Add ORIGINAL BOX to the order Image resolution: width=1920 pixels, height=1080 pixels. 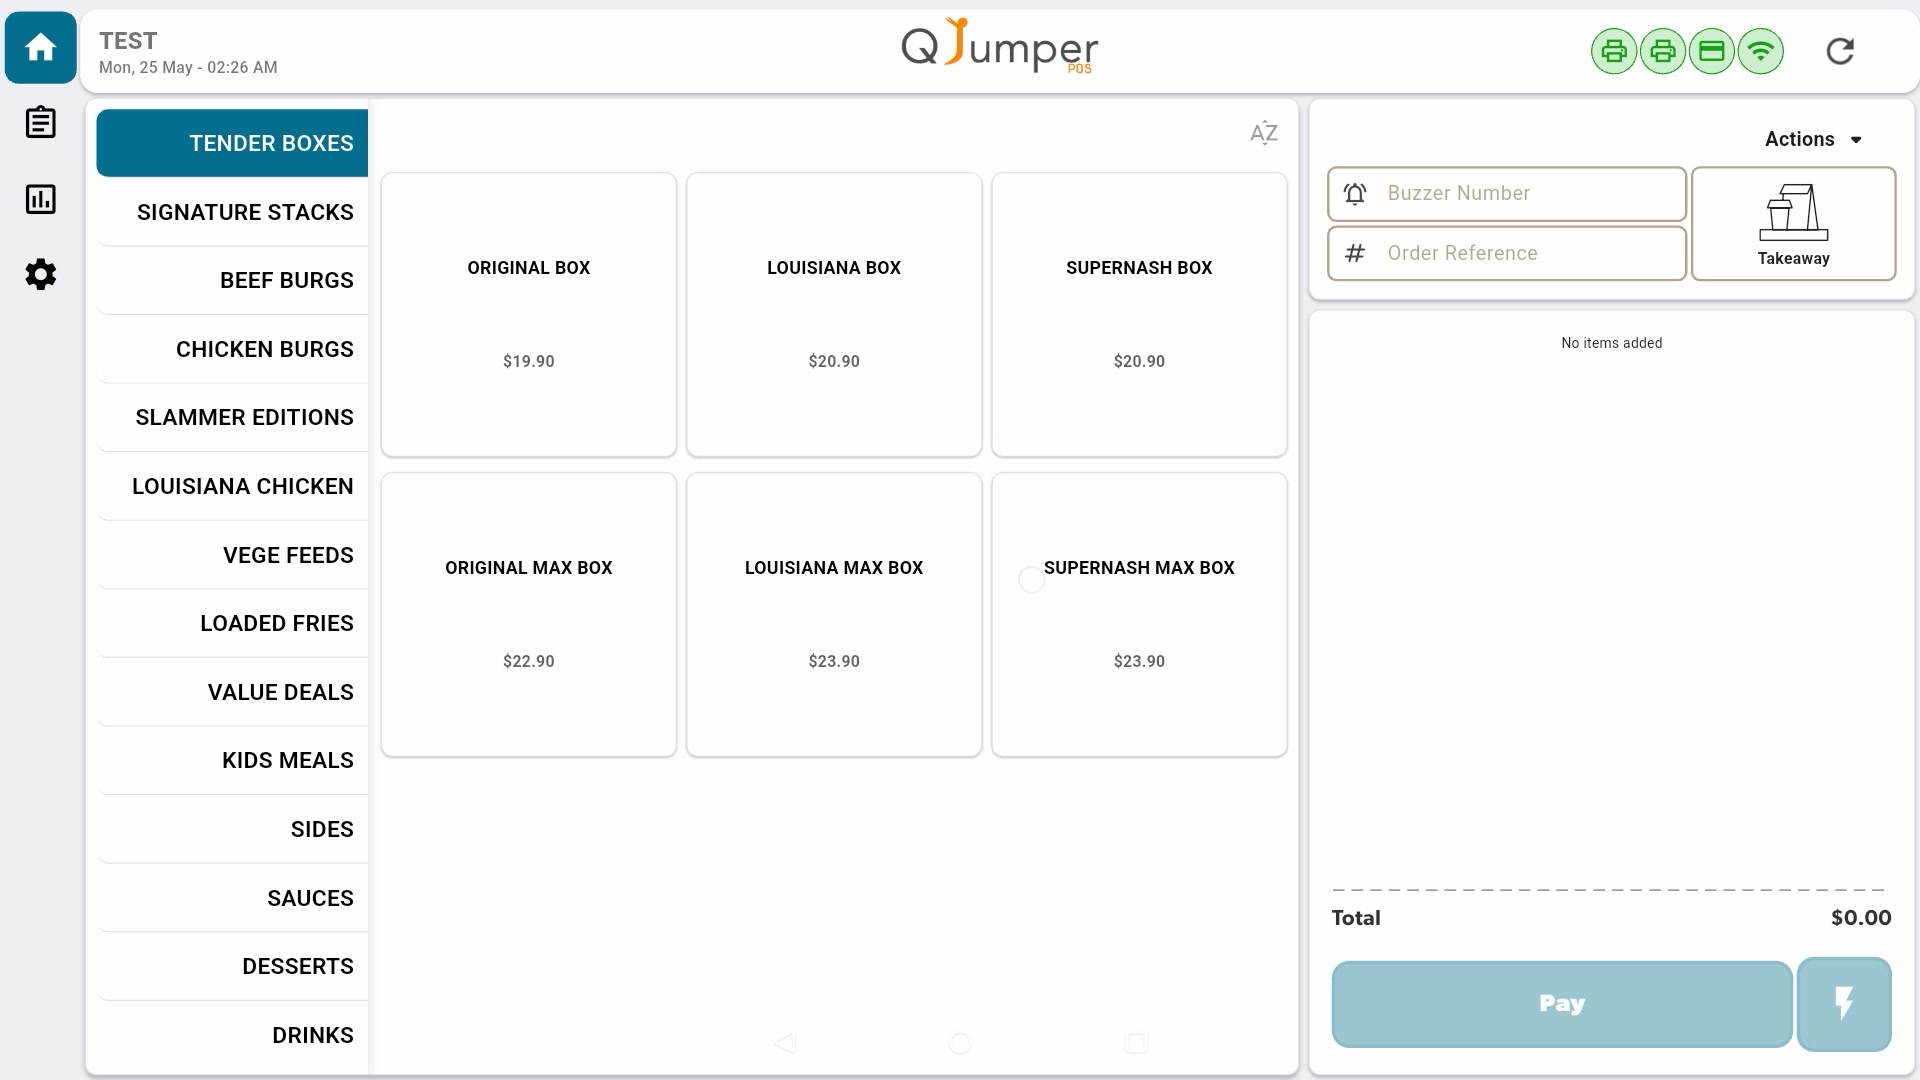529,315
